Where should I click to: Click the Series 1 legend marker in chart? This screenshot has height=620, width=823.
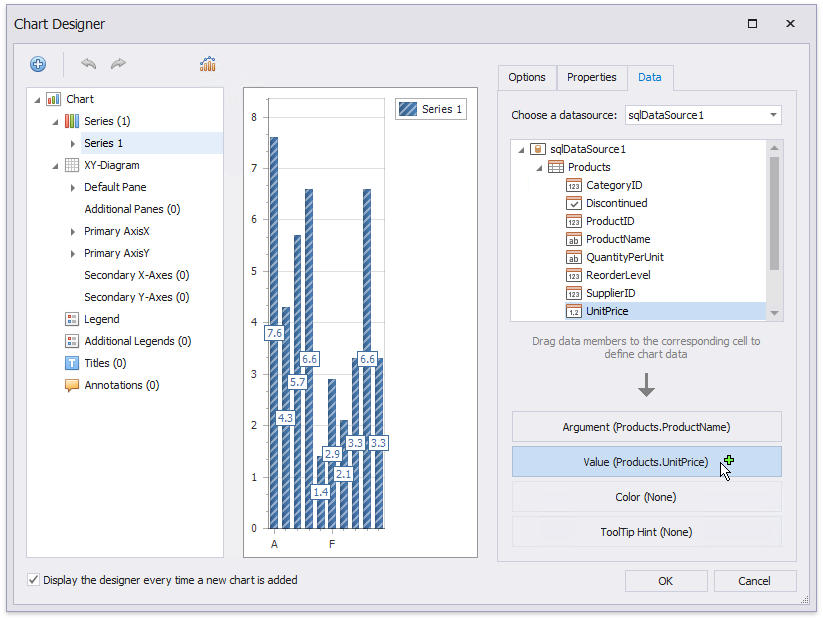(408, 109)
